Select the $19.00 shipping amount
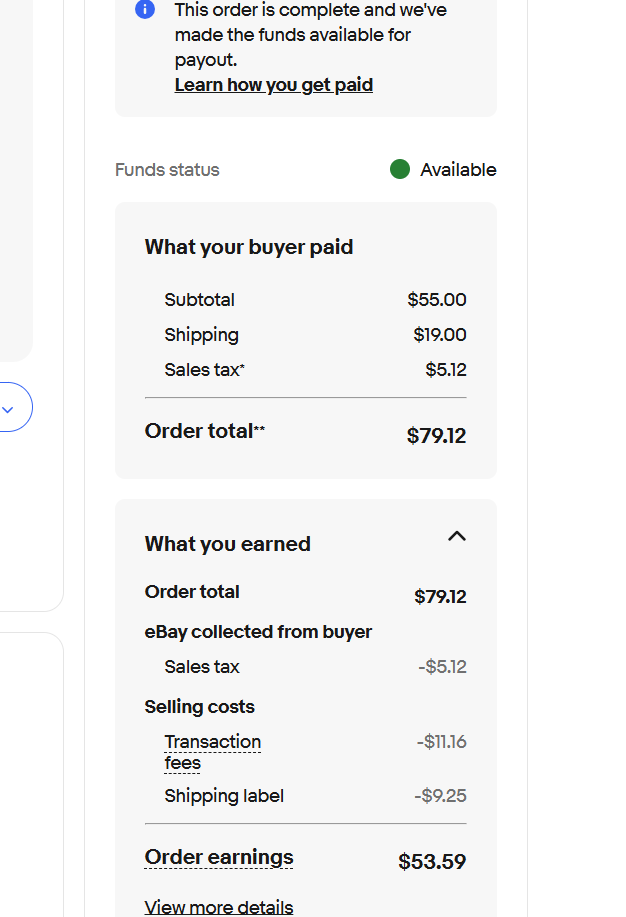 (440, 335)
